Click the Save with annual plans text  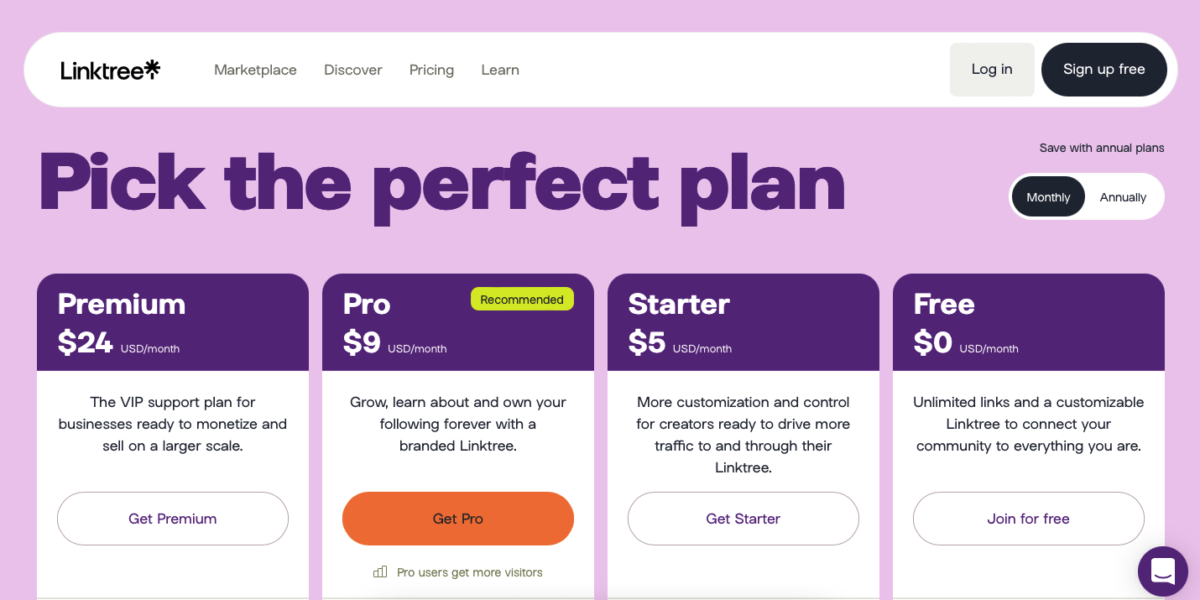1102,147
